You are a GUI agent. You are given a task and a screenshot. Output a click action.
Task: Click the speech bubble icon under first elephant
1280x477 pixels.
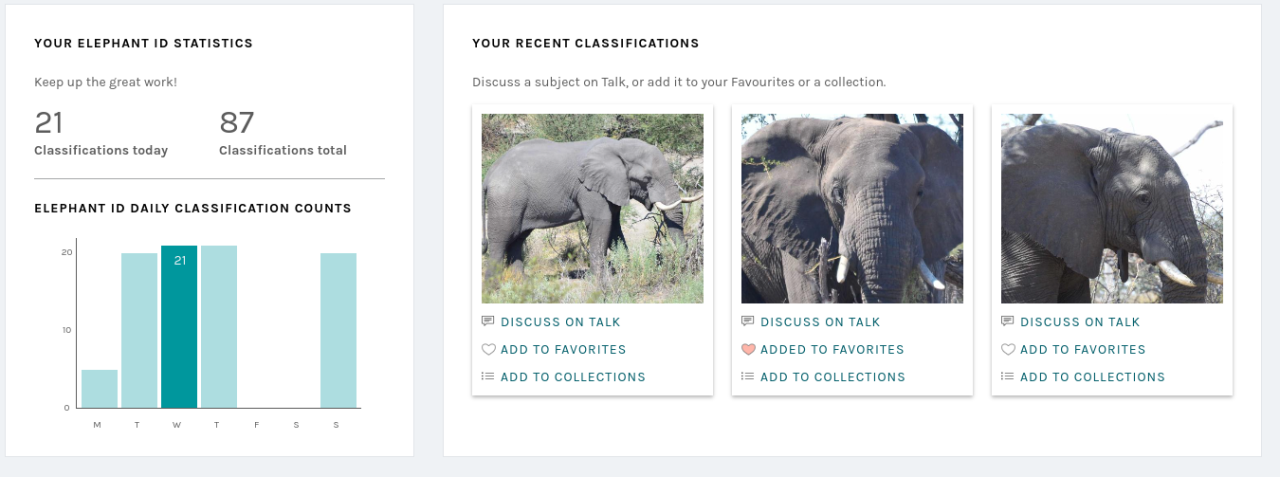(x=488, y=322)
